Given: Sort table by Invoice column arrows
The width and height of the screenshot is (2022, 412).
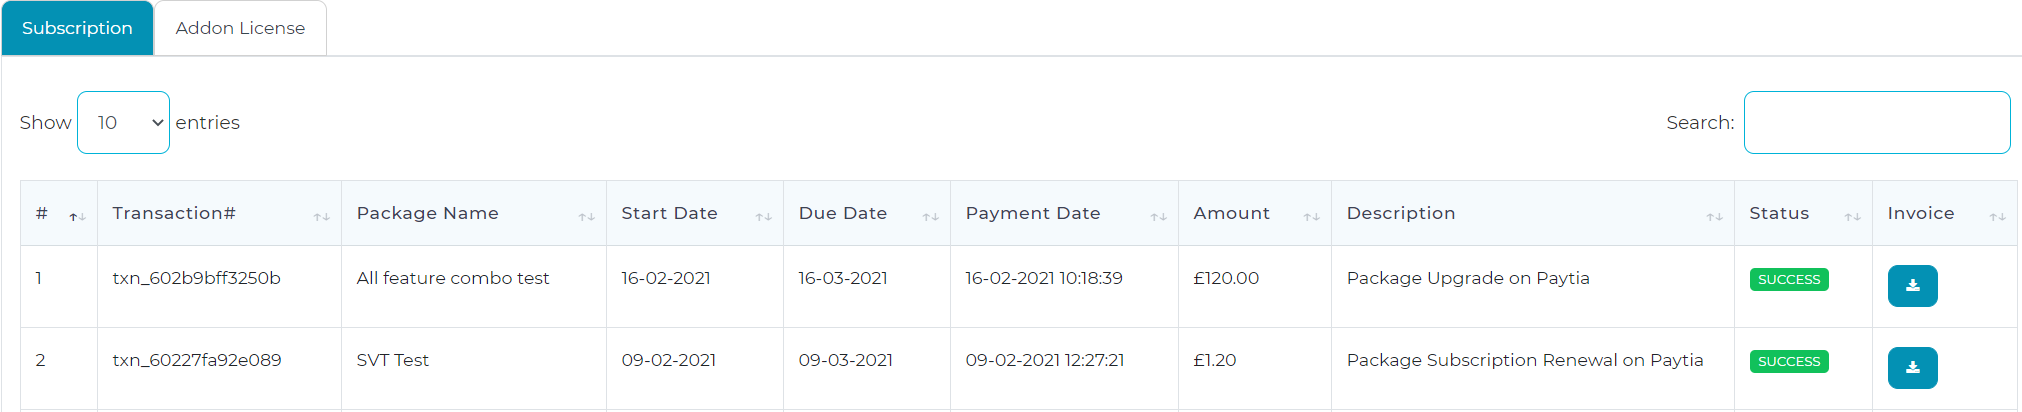Looking at the screenshot, I should (x=1997, y=217).
